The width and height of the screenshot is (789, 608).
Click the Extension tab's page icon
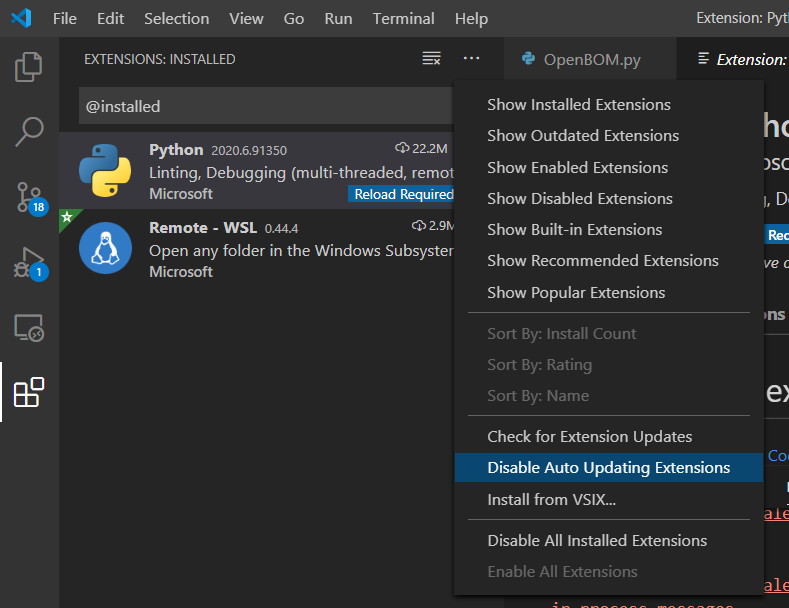coord(703,59)
